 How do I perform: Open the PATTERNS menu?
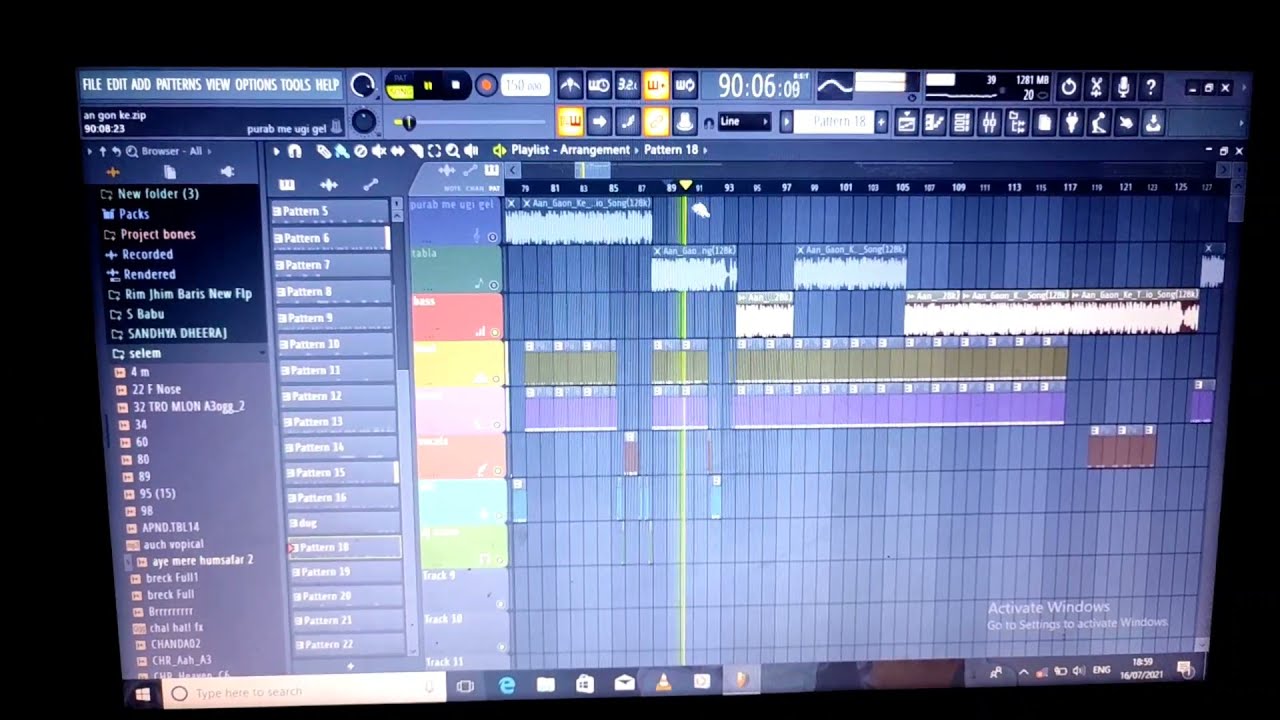tap(178, 85)
